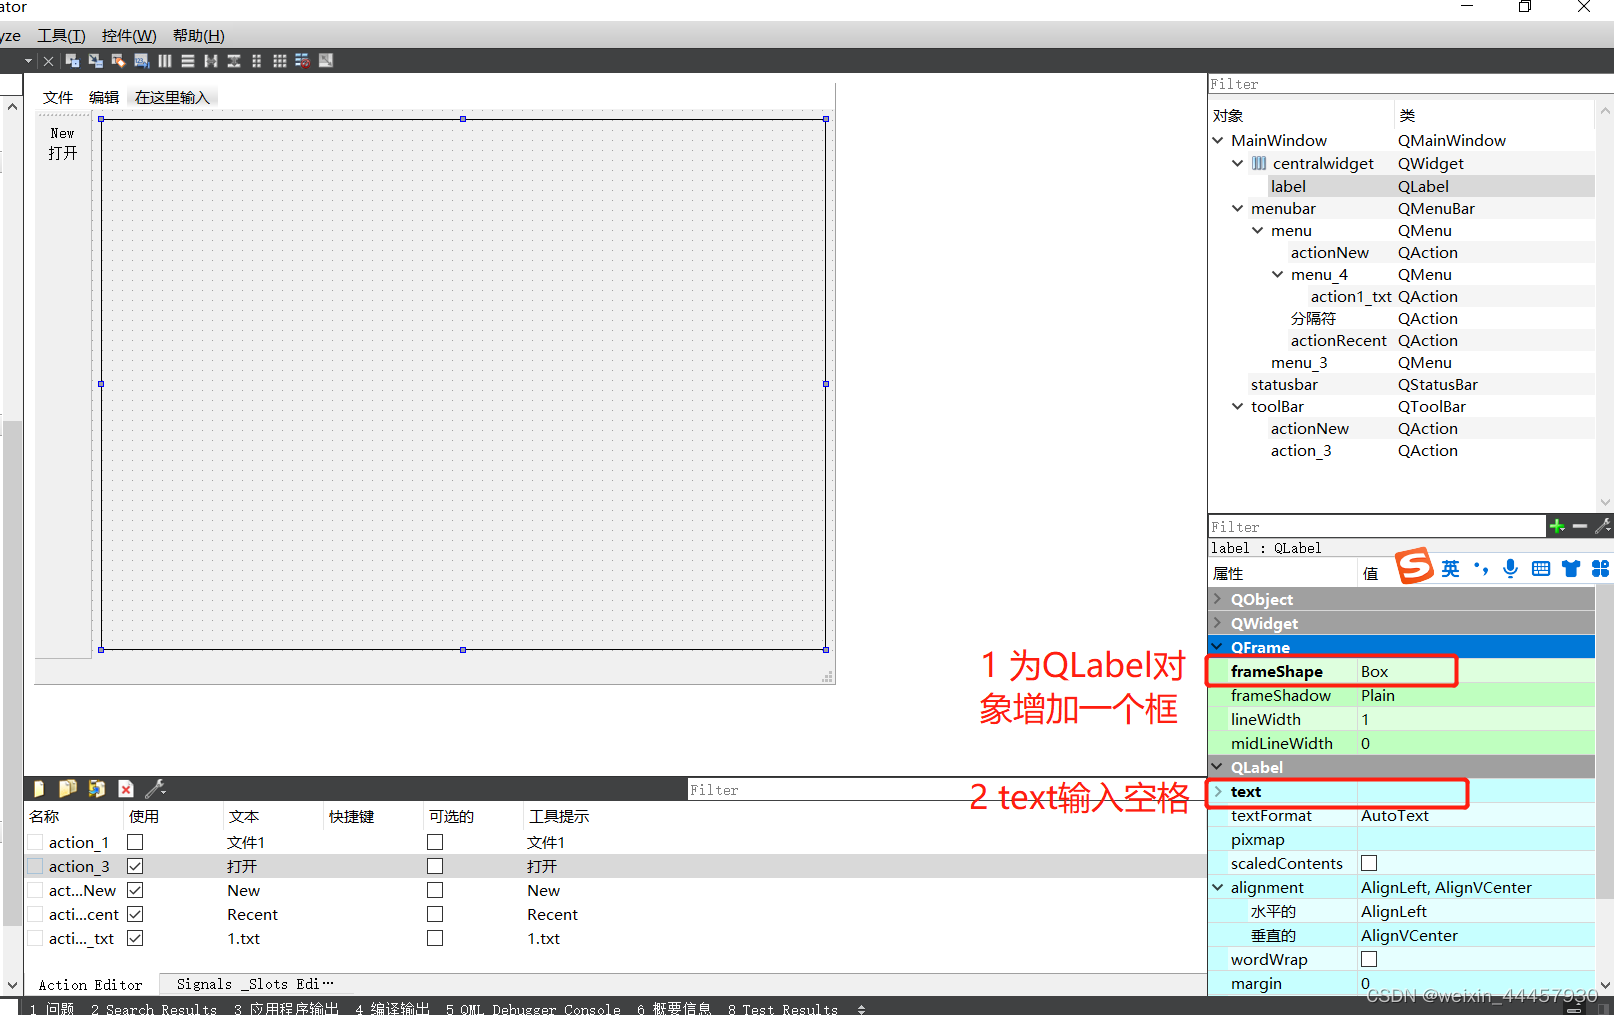Toggle the 可选的 checkbox for Recent row
The image size is (1614, 1015).
tap(435, 914)
